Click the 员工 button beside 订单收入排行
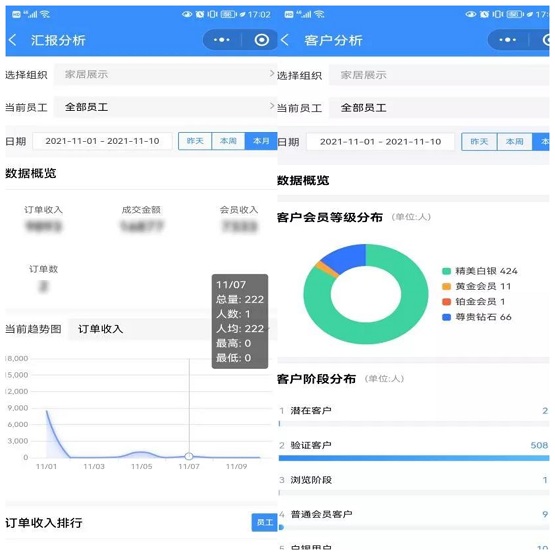 point(264,522)
